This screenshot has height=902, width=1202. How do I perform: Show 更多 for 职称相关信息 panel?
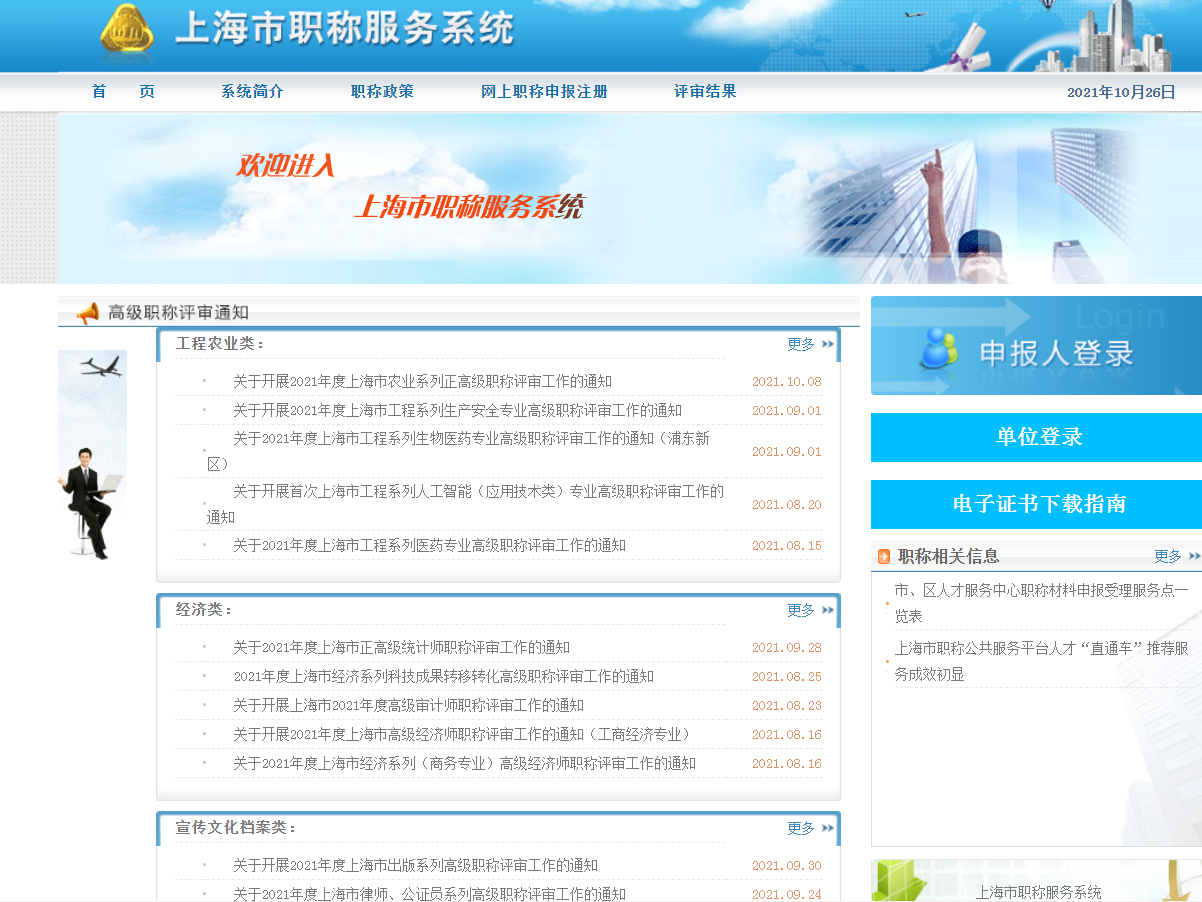(x=1167, y=556)
